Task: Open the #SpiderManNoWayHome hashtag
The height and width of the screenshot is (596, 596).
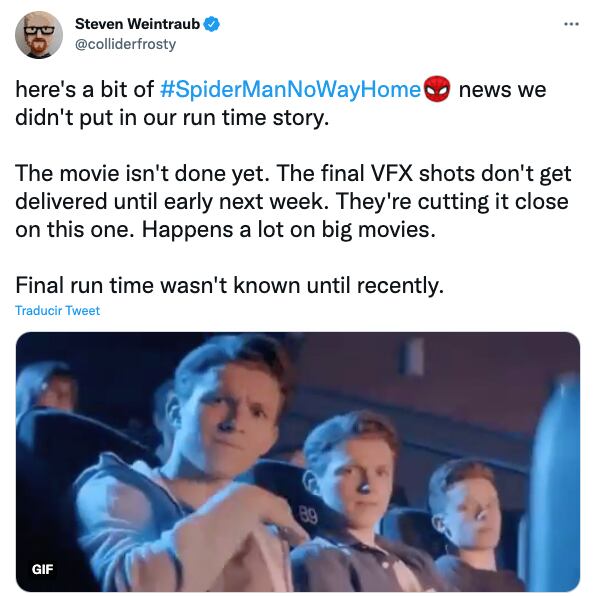Action: 290,90
